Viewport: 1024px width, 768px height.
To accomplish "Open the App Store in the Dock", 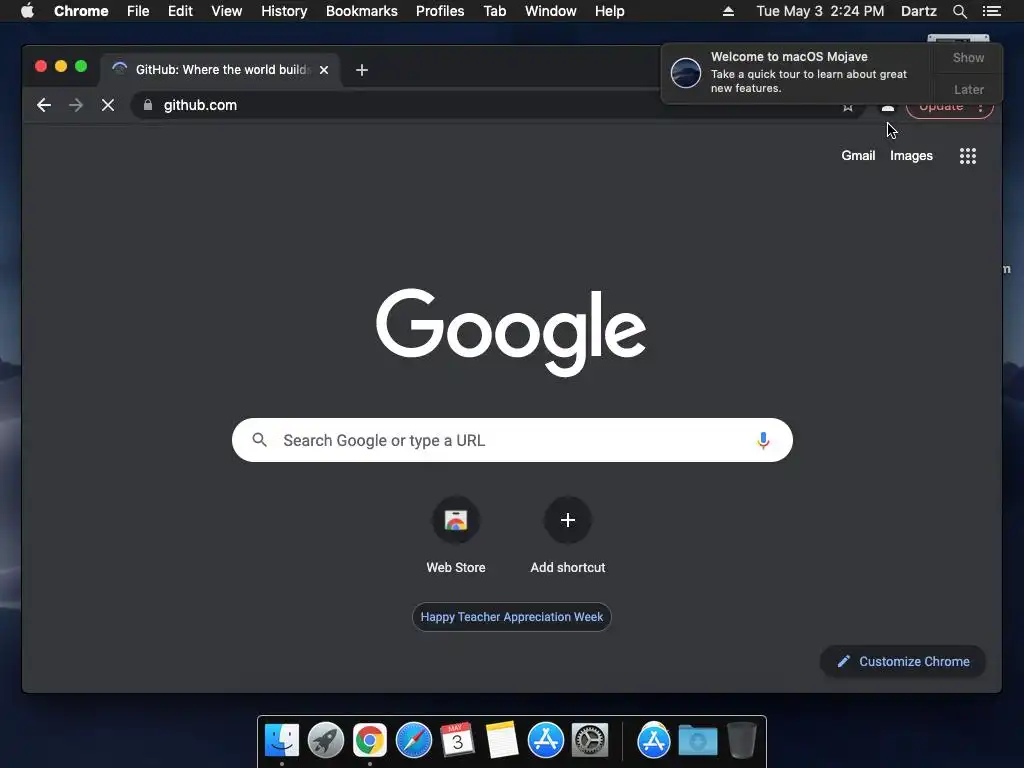I will pyautogui.click(x=545, y=741).
